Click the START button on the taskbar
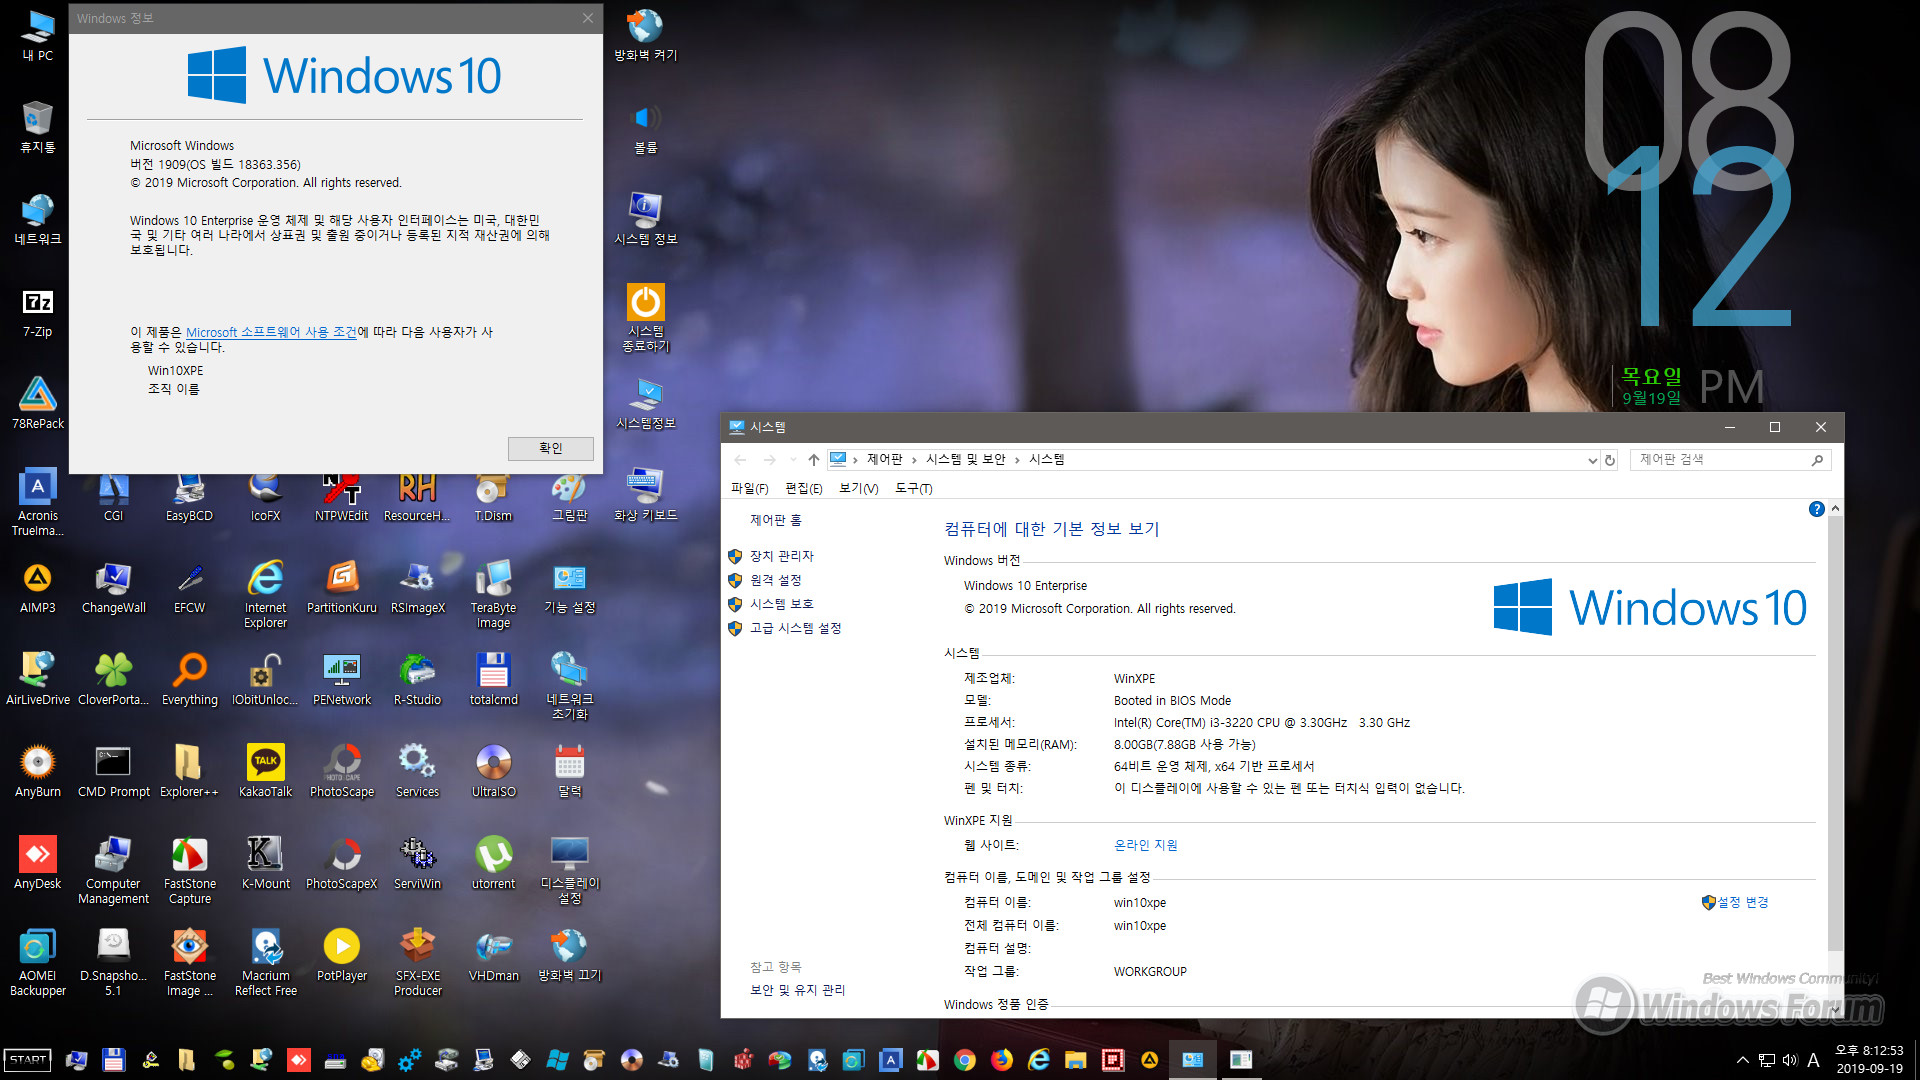Screen dimensions: 1920x1080 point(28,1060)
